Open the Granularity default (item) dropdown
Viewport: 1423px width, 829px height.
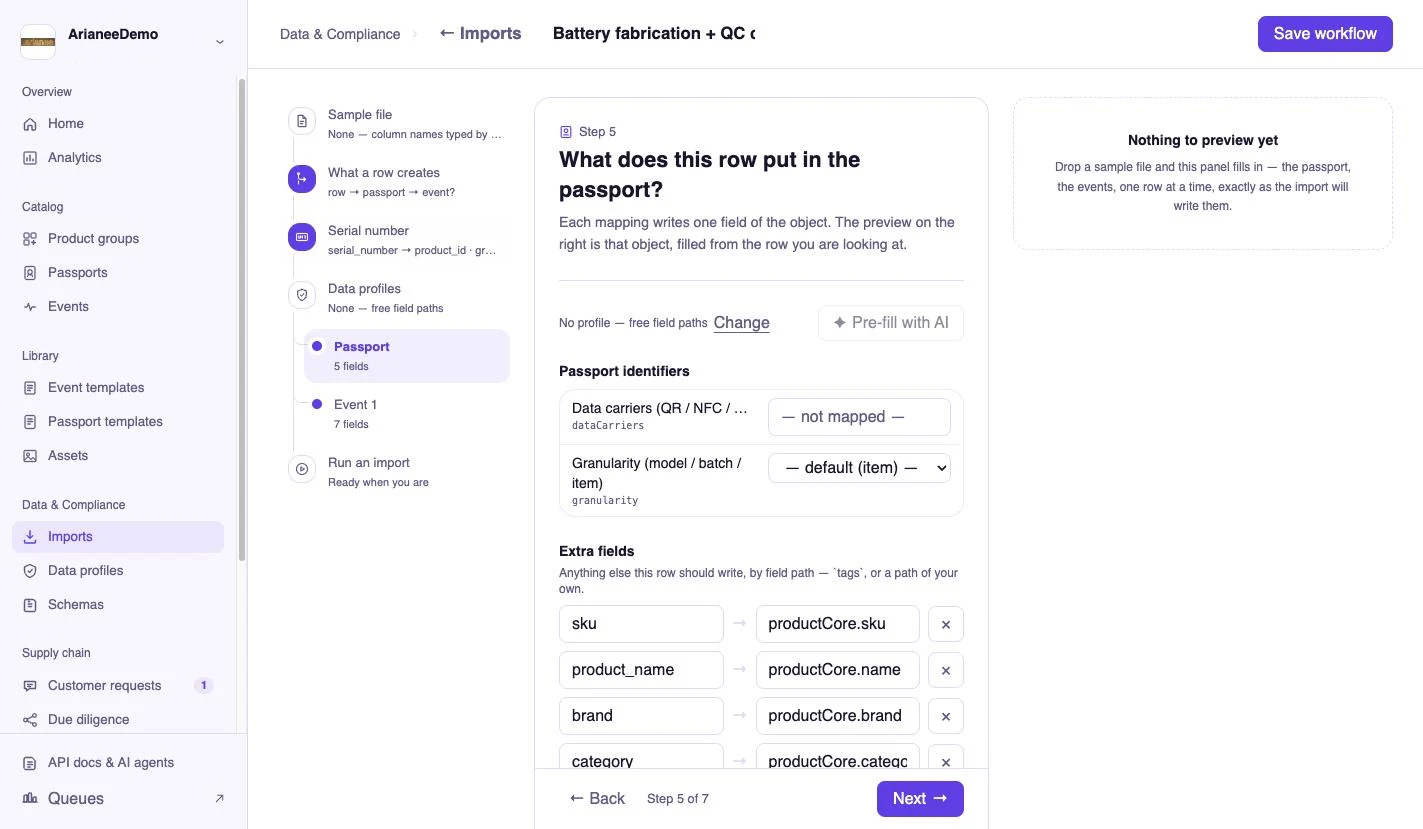(x=859, y=468)
